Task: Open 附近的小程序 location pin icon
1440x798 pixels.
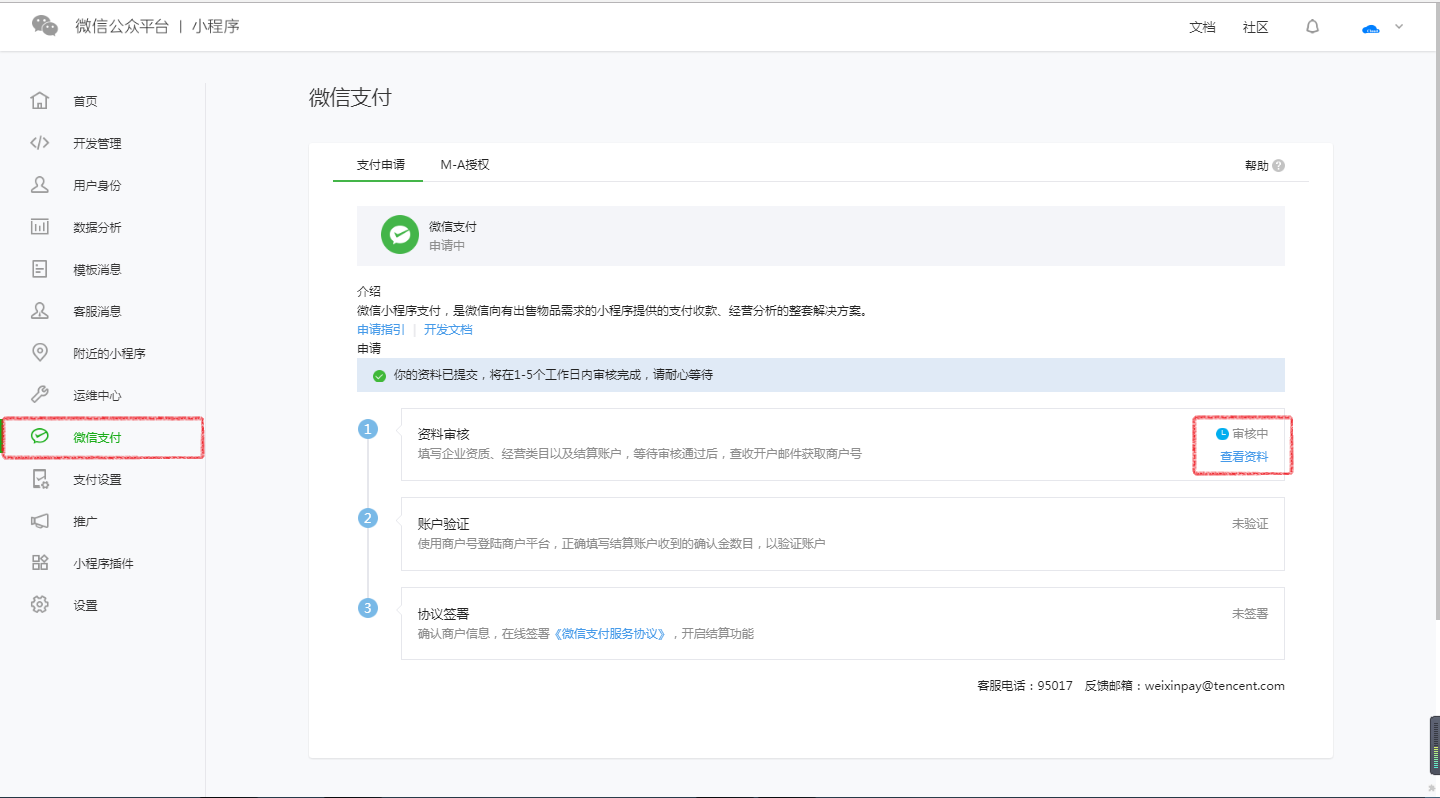Action: coord(40,353)
